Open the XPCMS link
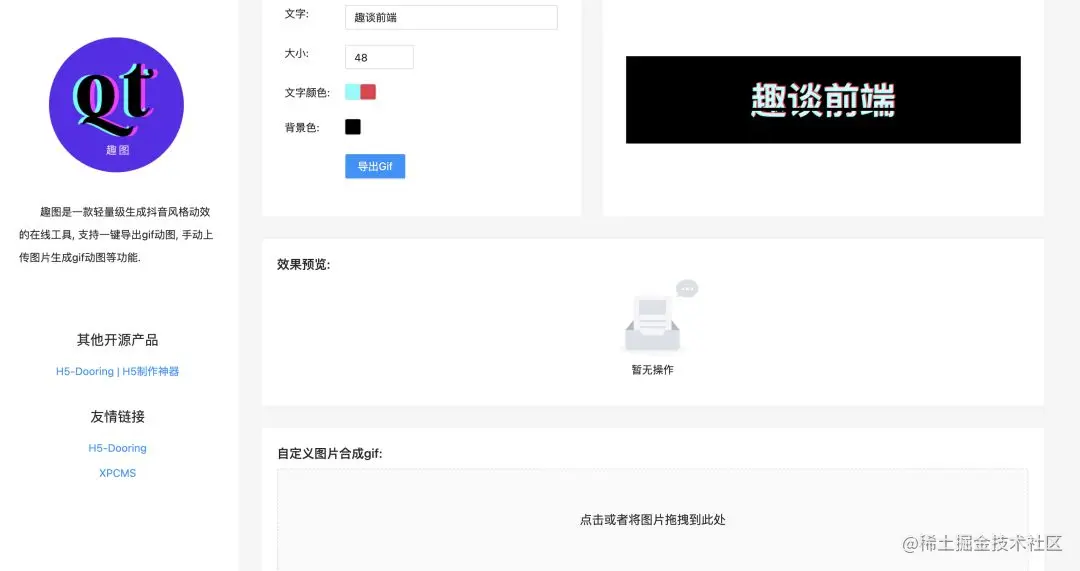The image size is (1080, 571). click(x=117, y=473)
